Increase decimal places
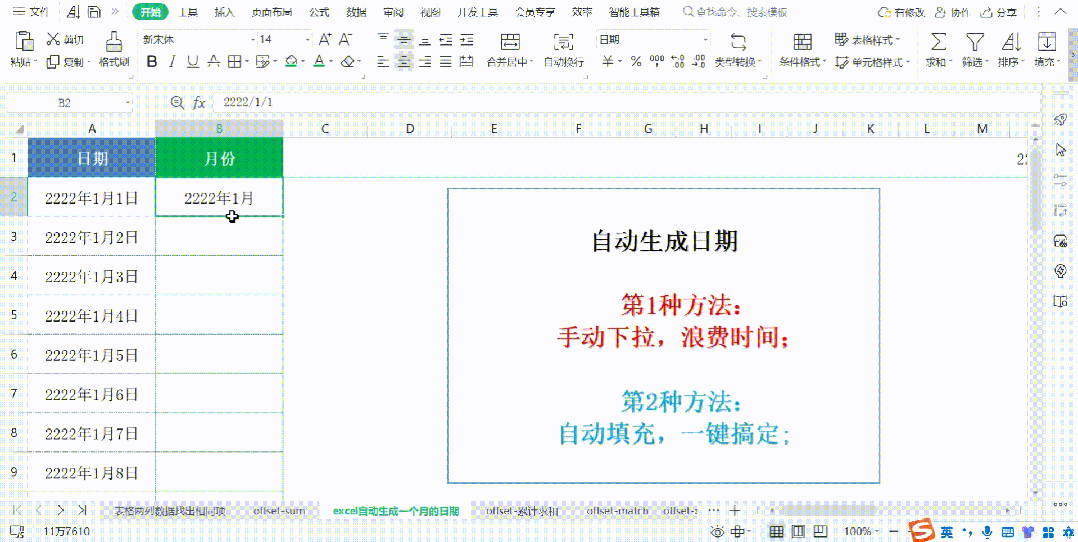Viewport: 1078px width, 542px height. coord(678,62)
